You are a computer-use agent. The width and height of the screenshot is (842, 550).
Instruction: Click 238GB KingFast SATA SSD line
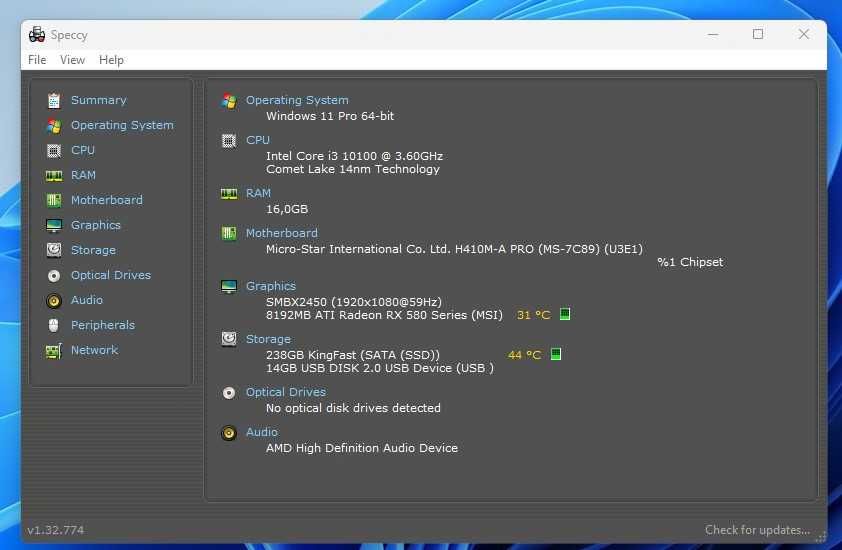(353, 355)
